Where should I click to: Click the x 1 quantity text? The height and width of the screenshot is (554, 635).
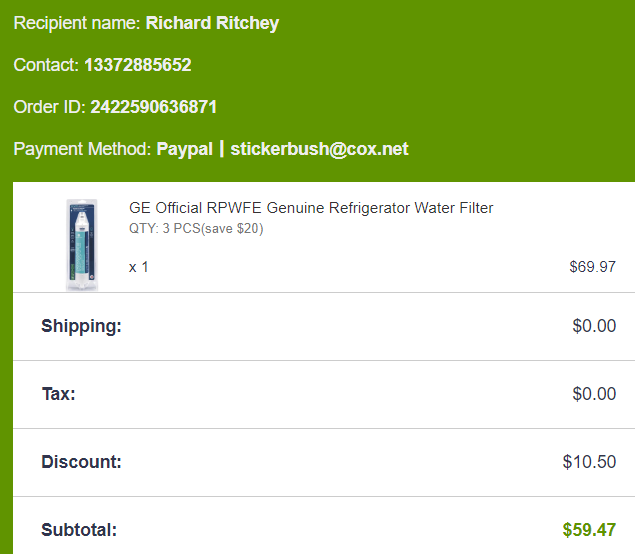[139, 267]
